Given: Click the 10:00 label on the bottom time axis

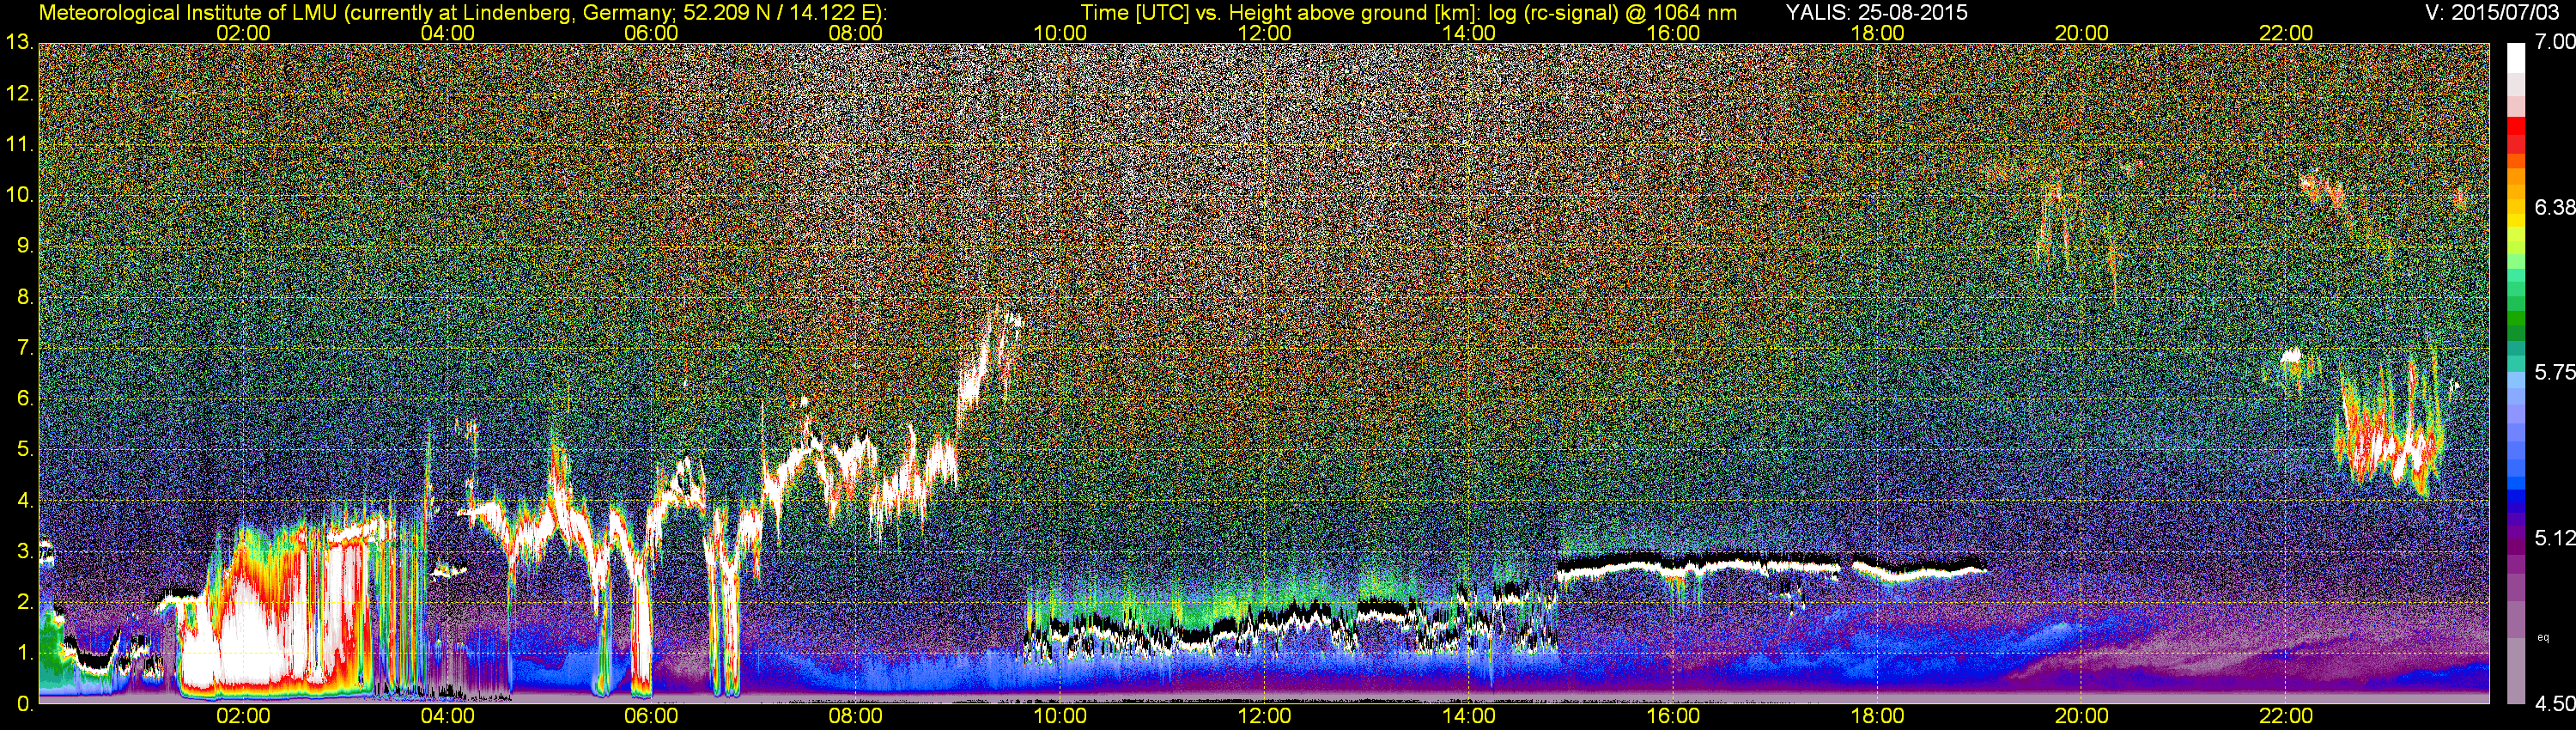Looking at the screenshot, I should (x=1060, y=716).
